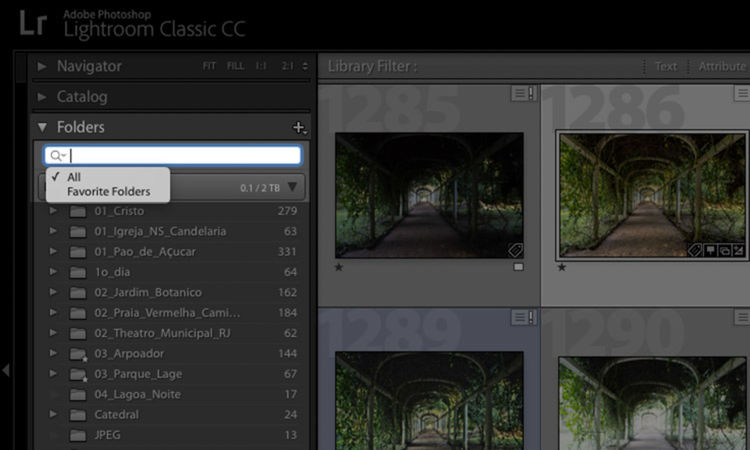The height and width of the screenshot is (450, 750).
Task: Open the Navigator zoom ratio stepper
Action: tap(305, 66)
